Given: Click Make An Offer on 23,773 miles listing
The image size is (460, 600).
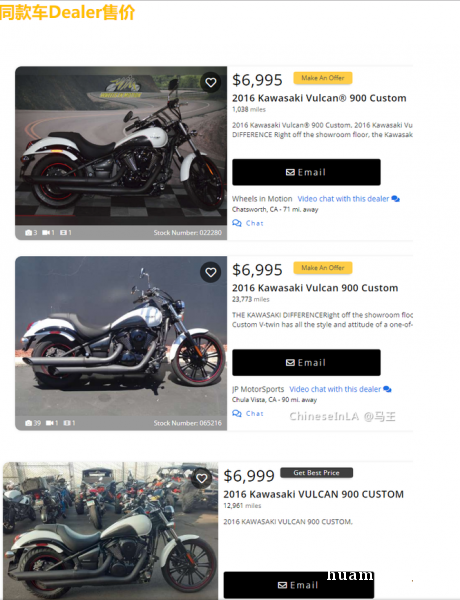Looking at the screenshot, I should coord(323,268).
